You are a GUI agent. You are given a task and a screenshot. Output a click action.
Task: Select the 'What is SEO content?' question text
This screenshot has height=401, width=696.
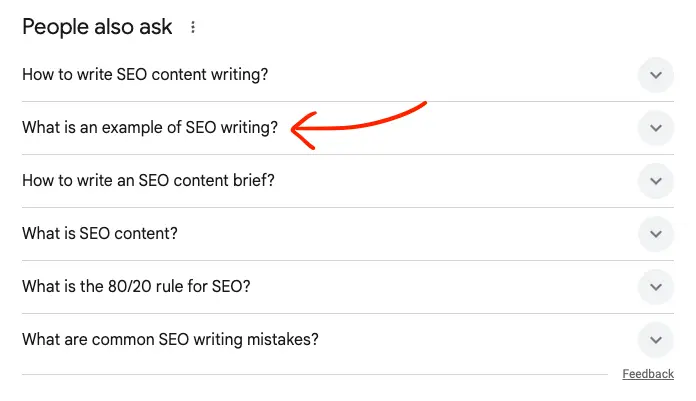point(100,234)
